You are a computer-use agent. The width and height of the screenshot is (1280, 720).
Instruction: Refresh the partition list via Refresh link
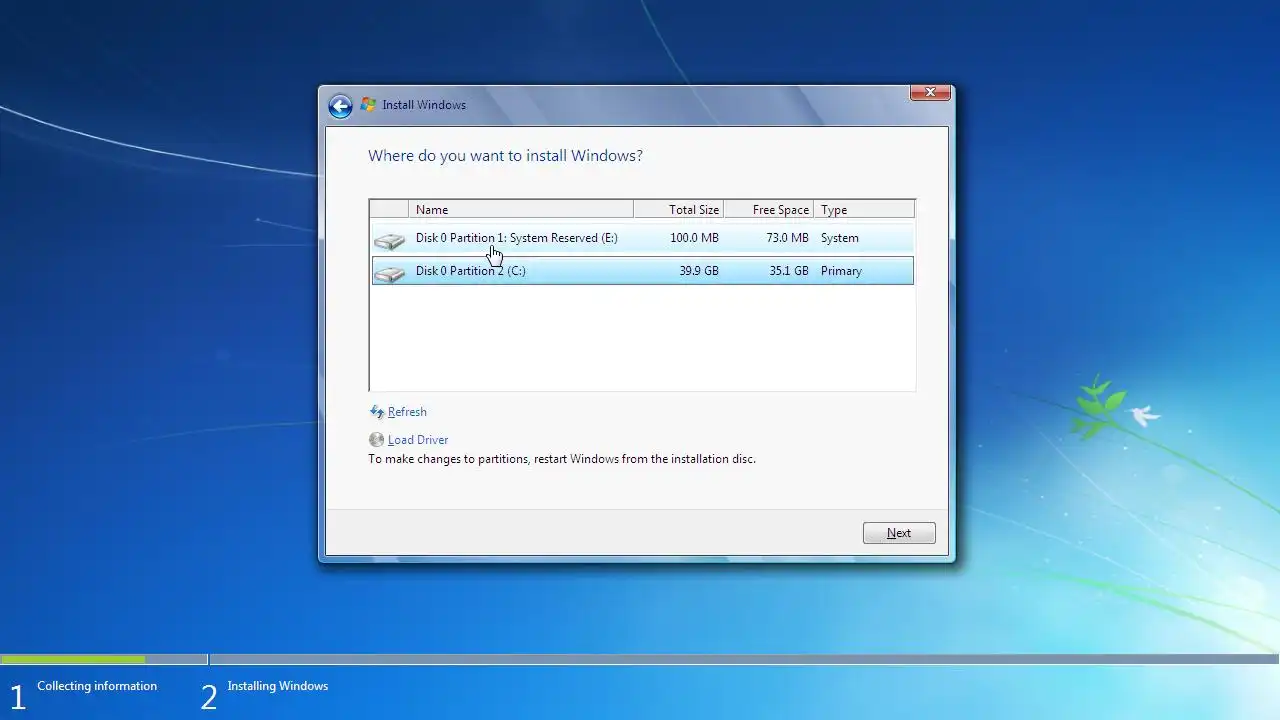point(407,412)
